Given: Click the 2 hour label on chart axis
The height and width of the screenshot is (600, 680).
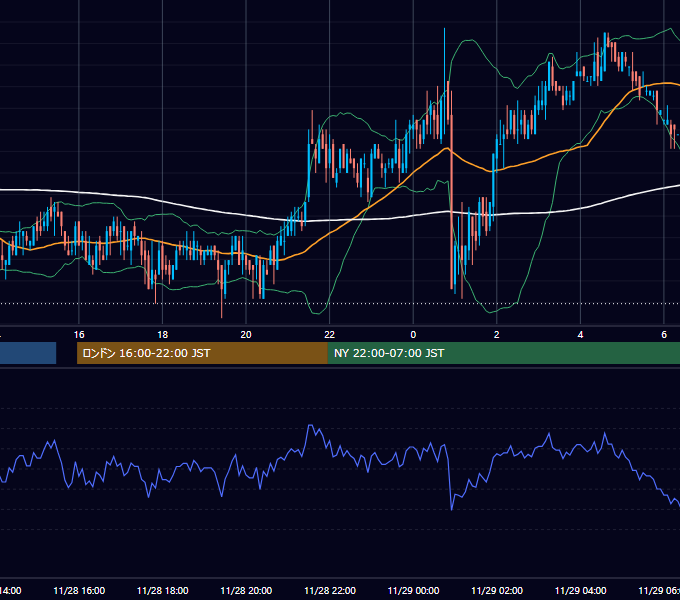Looking at the screenshot, I should (x=497, y=335).
